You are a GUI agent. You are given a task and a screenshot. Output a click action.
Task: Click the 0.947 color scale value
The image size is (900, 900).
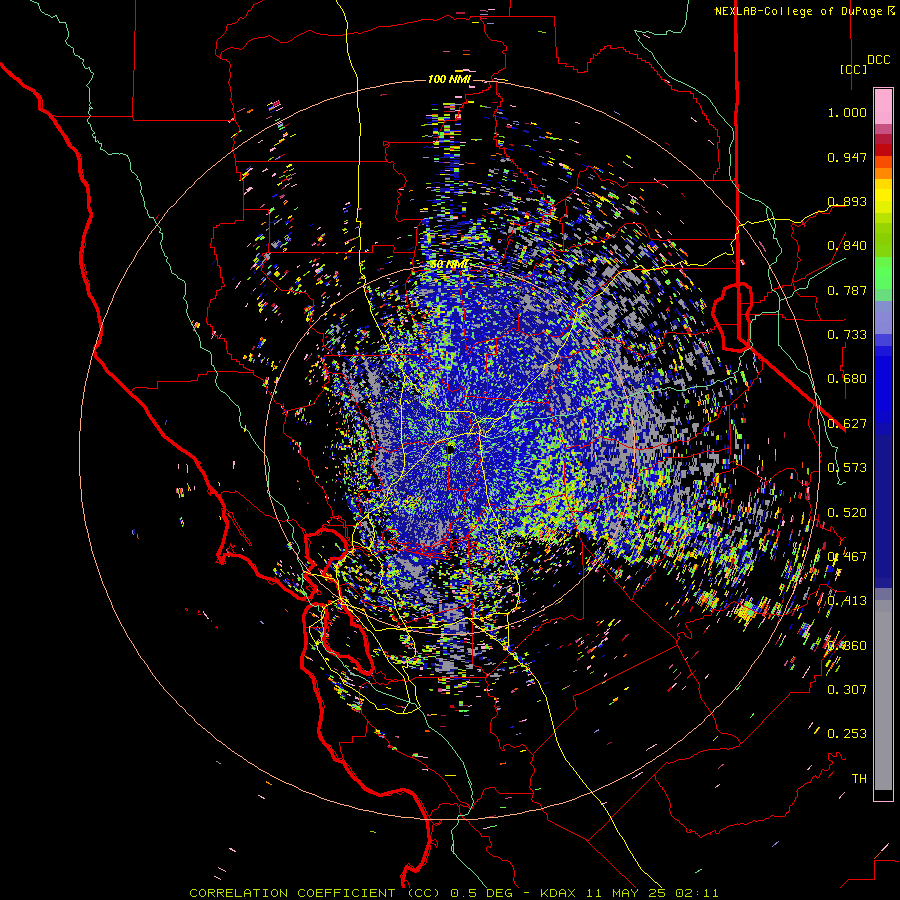pyautogui.click(x=847, y=157)
